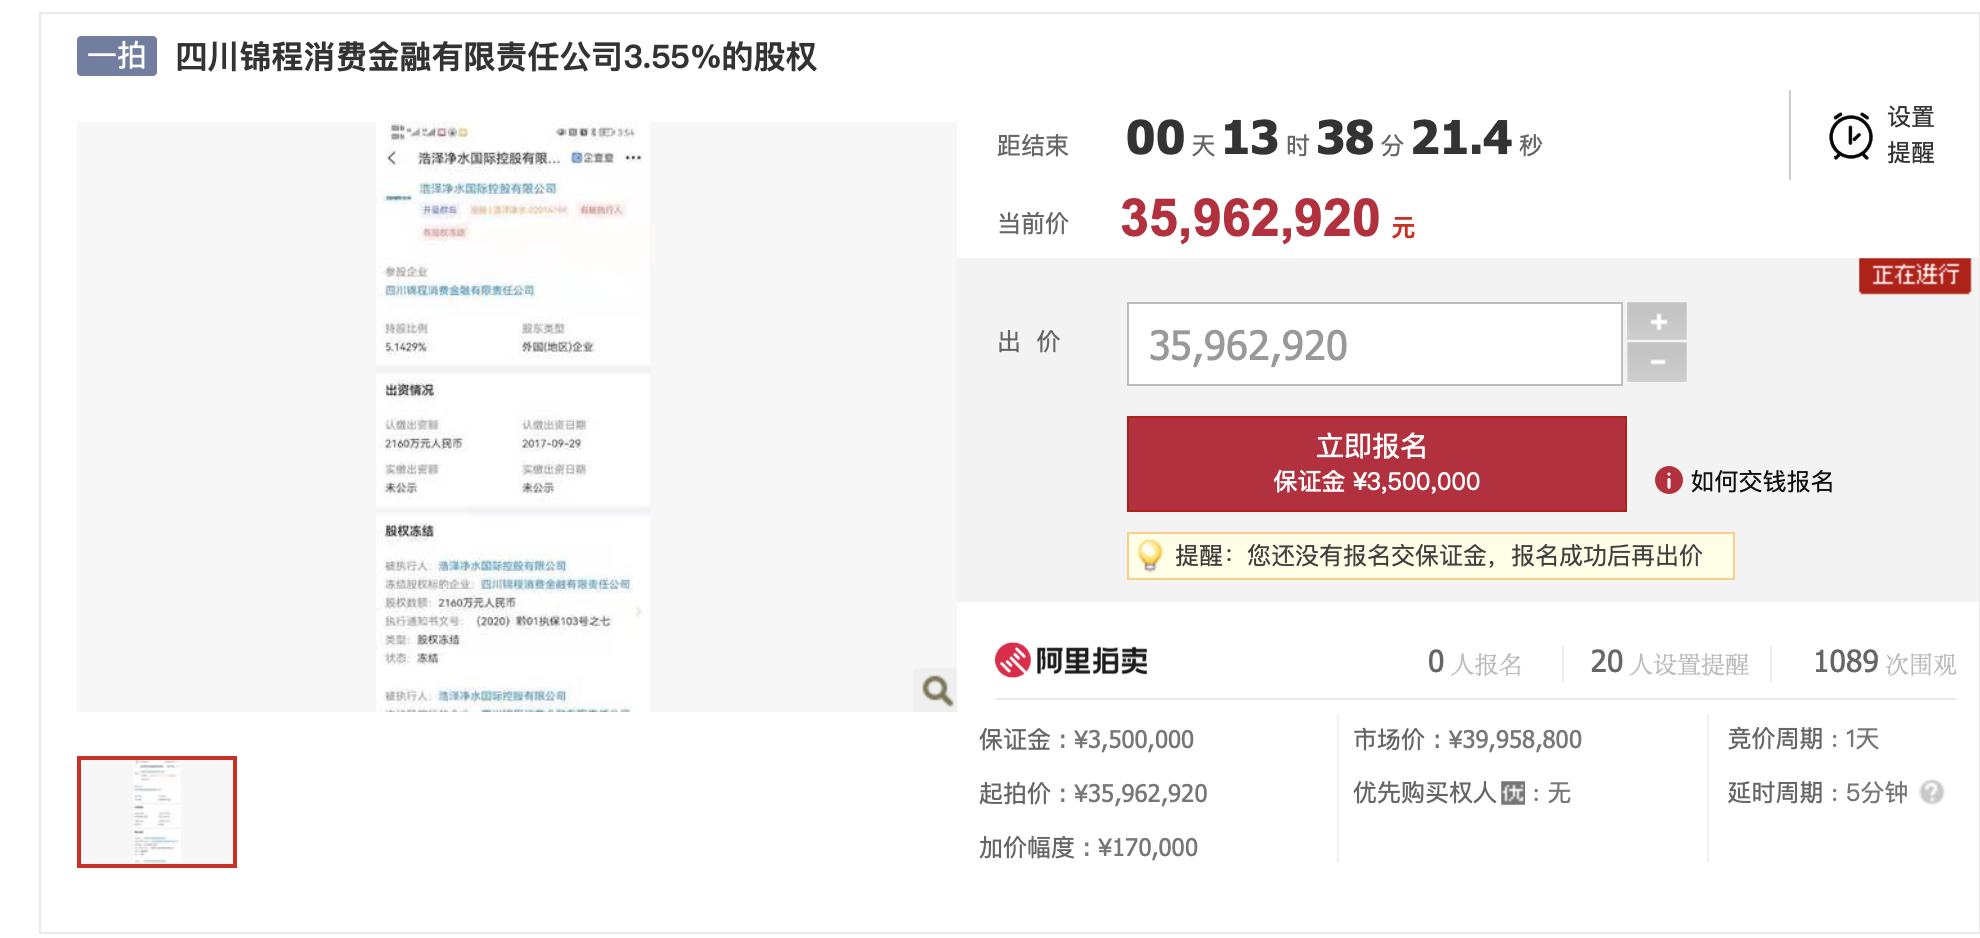The width and height of the screenshot is (1980, 938).
Task: Click the magnifier zoom icon on image
Action: (936, 690)
